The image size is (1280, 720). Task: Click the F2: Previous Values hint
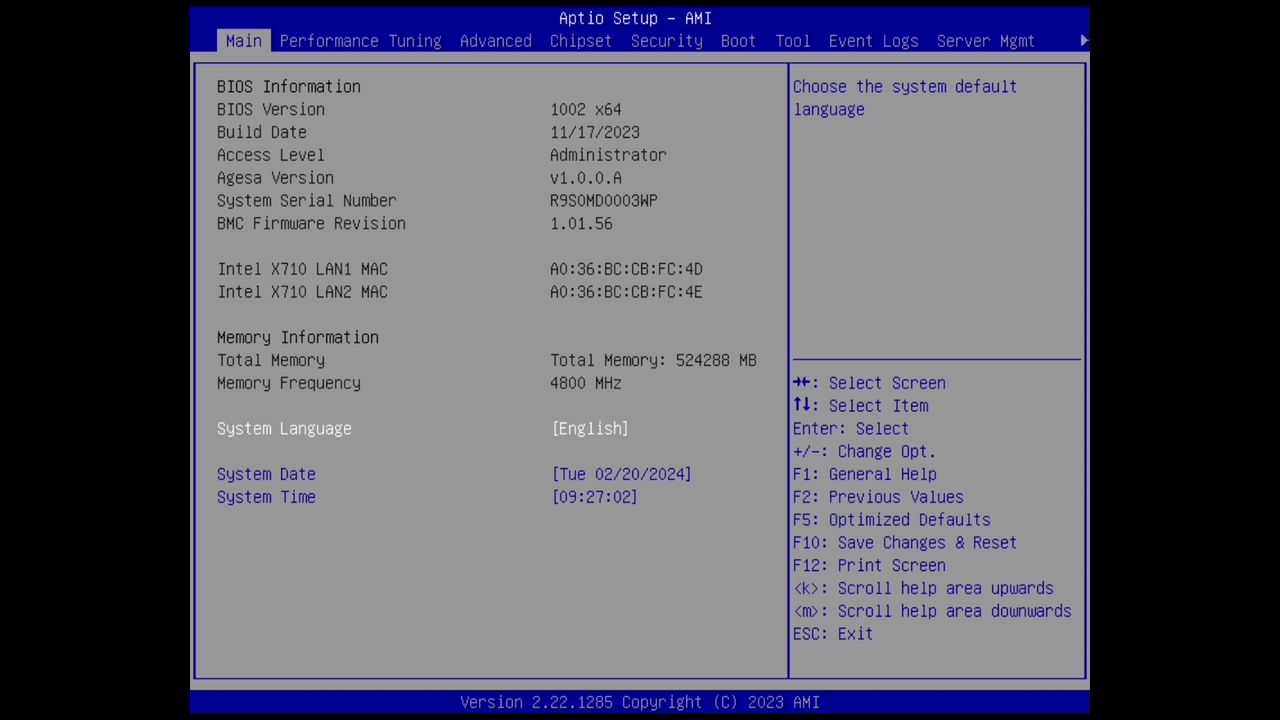click(x=878, y=497)
